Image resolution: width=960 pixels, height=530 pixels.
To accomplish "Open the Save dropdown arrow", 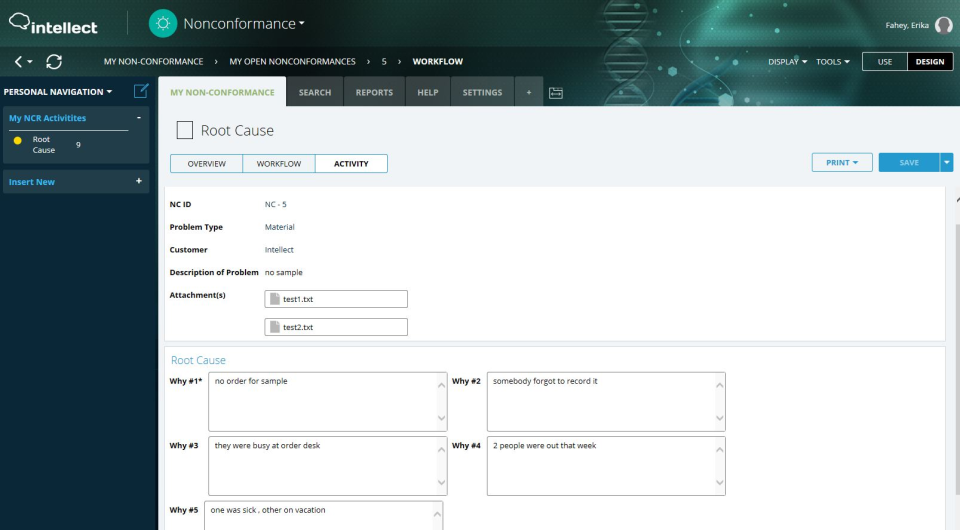I will point(947,163).
